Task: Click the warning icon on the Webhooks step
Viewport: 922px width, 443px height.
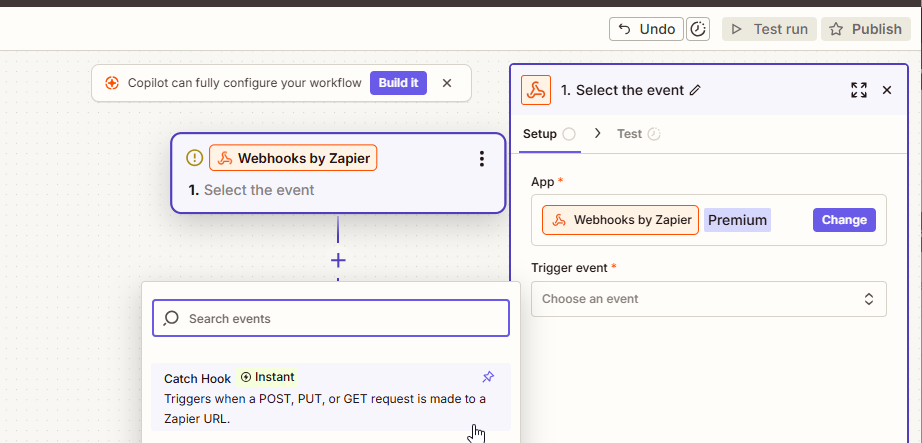Action: tap(195, 158)
